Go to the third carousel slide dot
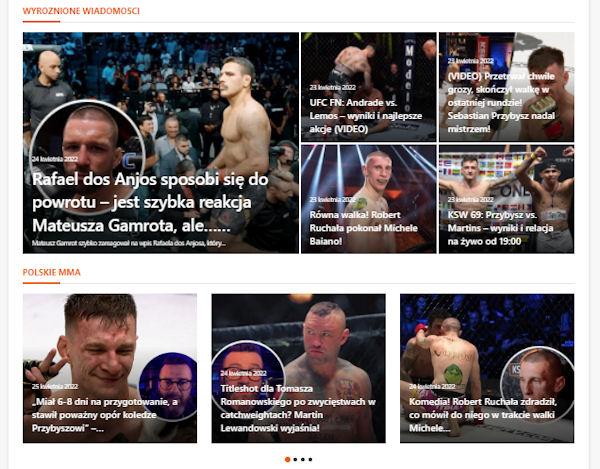Viewport: 600px width, 469px height. pyautogui.click(x=303, y=459)
